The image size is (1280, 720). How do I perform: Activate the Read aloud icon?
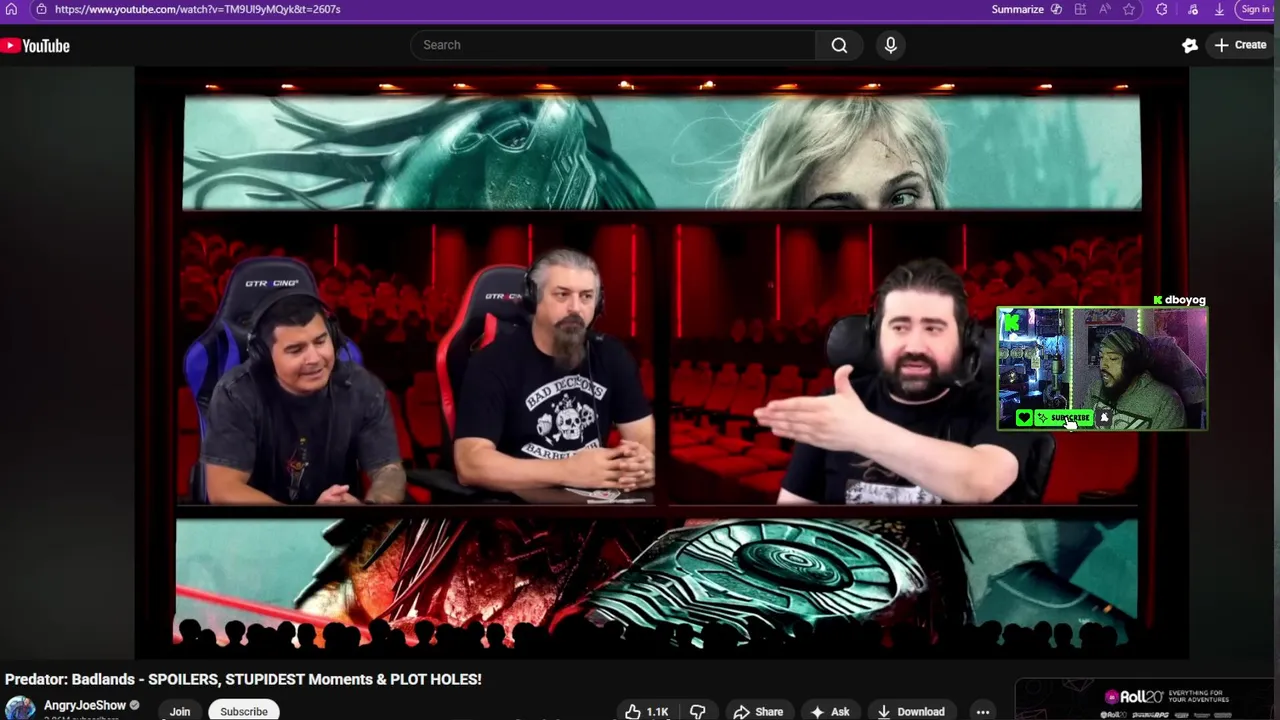tap(1105, 9)
